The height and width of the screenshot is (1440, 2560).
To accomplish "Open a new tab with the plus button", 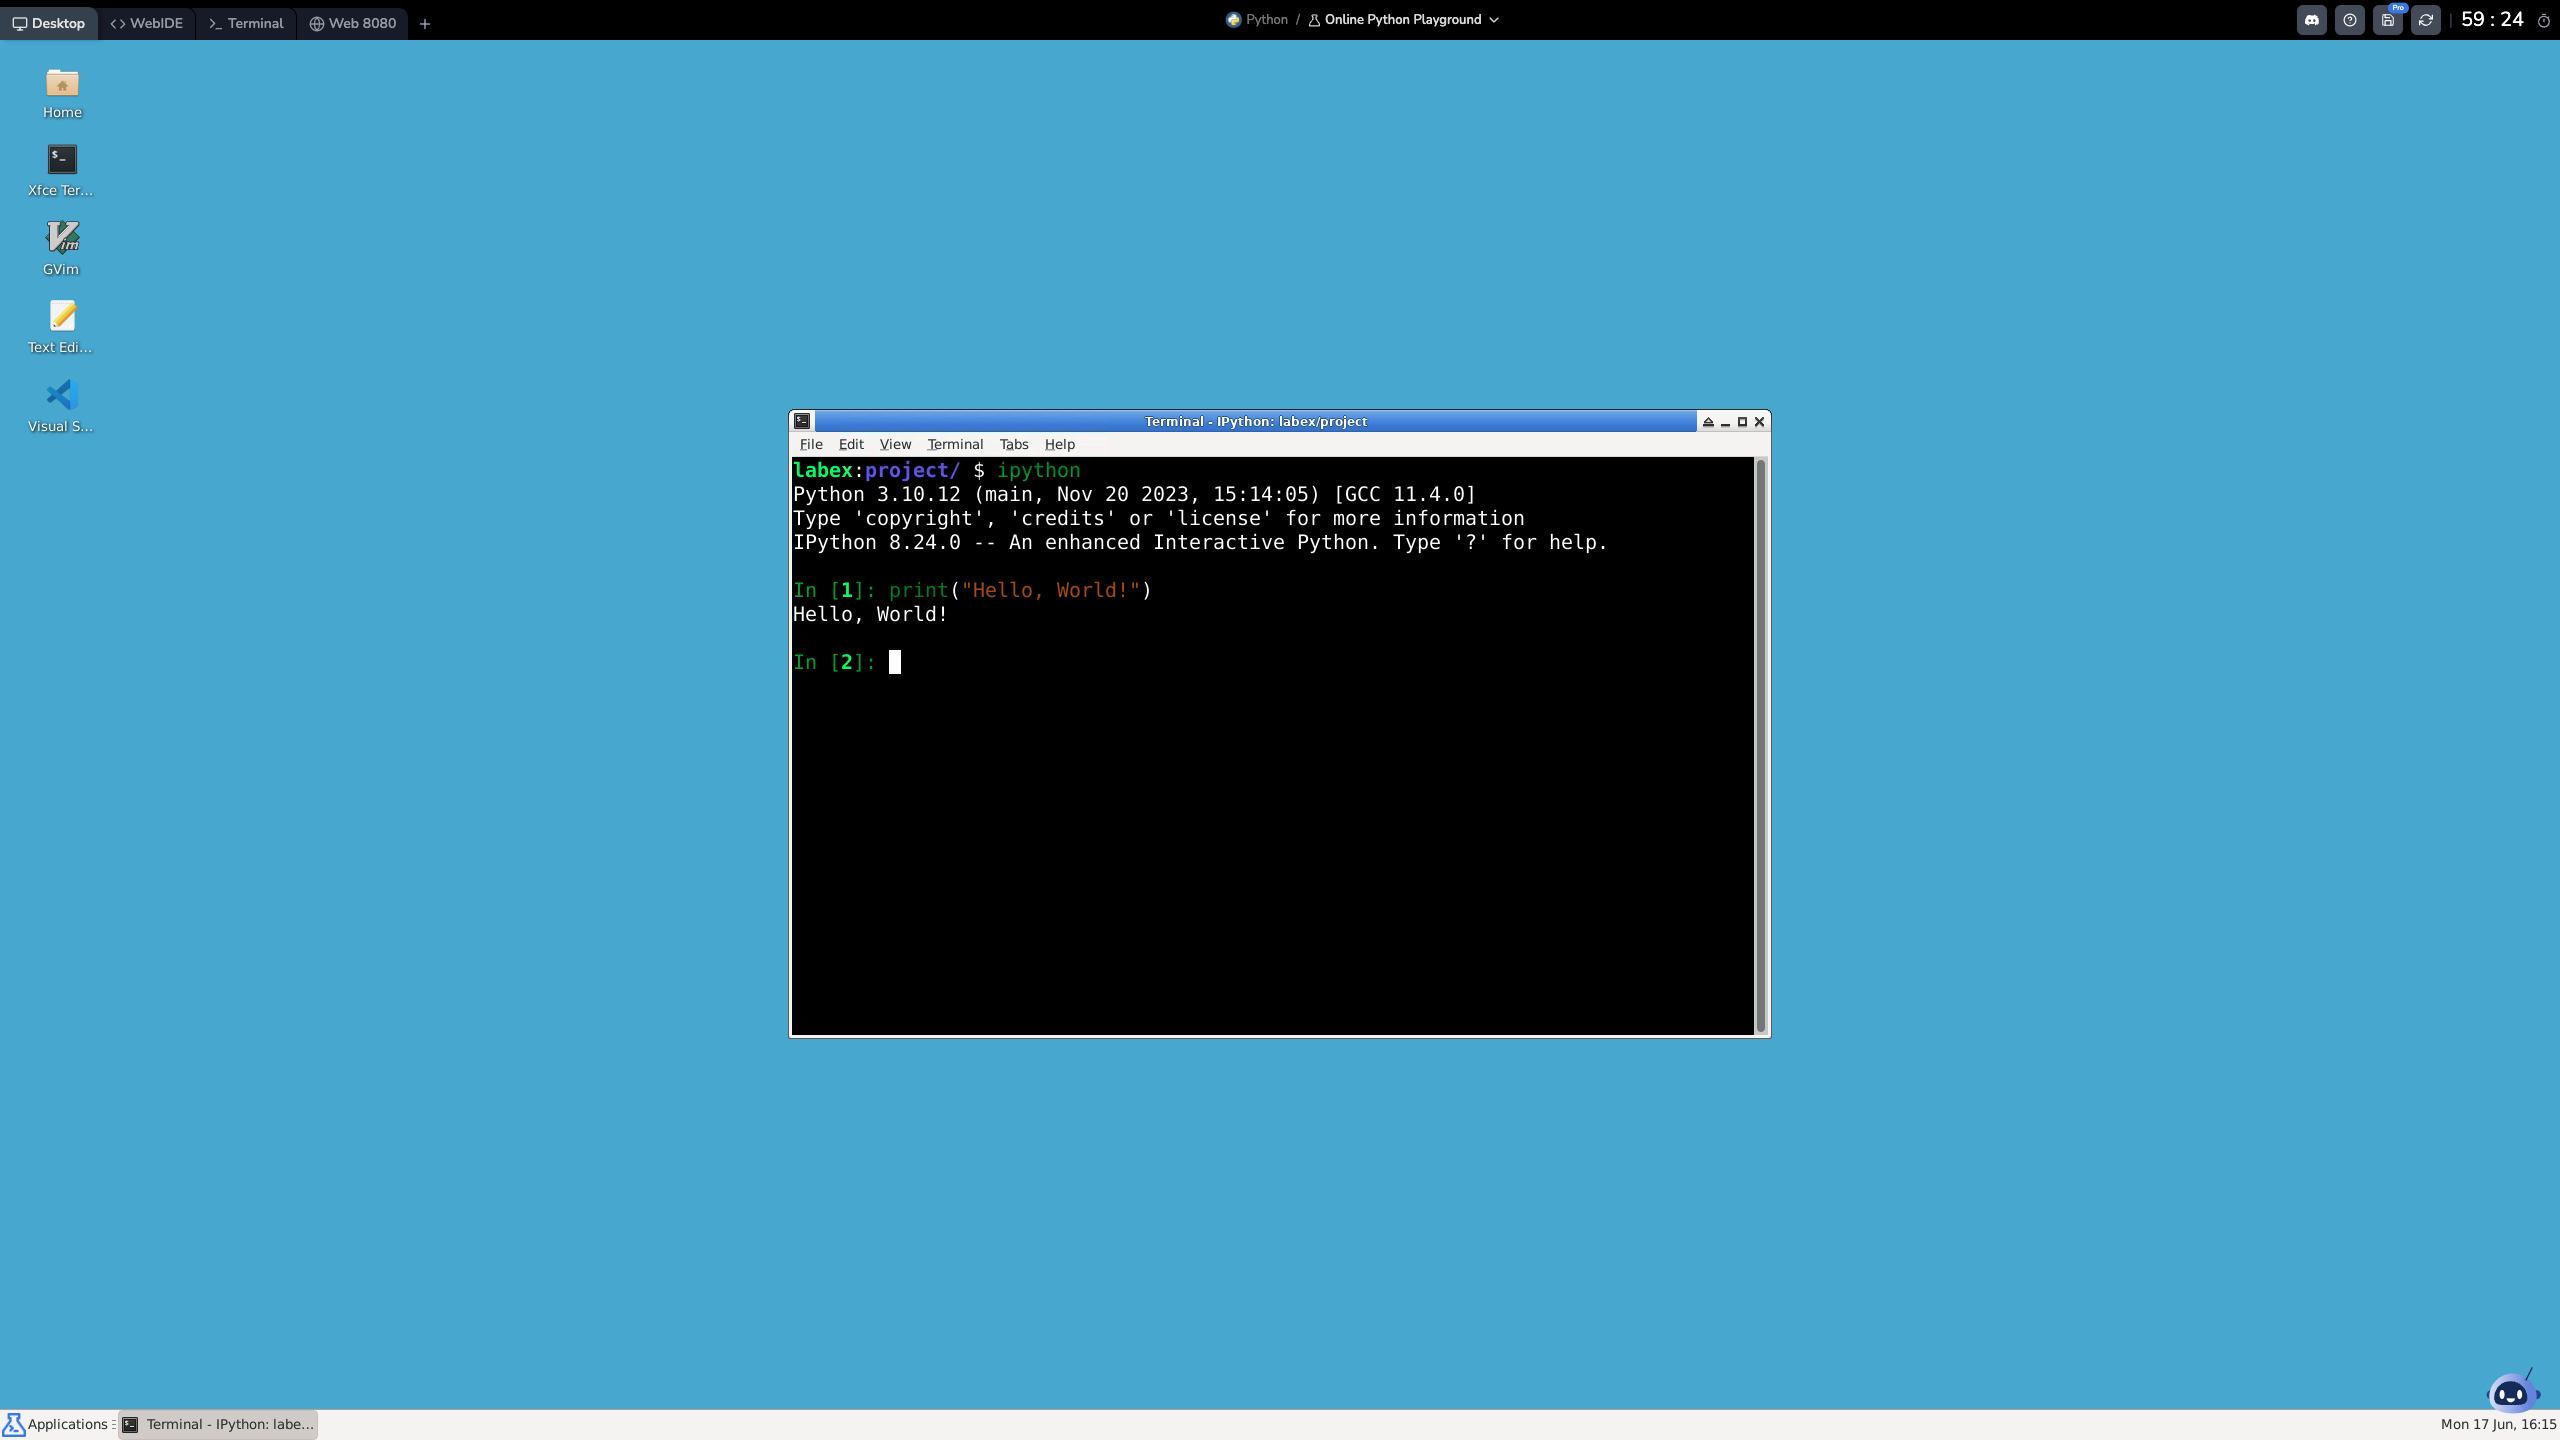I will [x=425, y=23].
